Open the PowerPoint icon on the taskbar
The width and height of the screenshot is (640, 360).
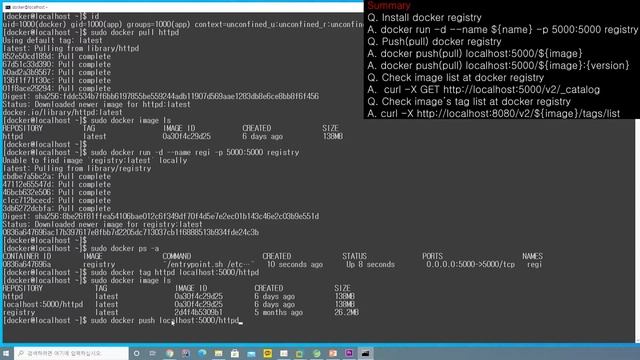click(333, 353)
